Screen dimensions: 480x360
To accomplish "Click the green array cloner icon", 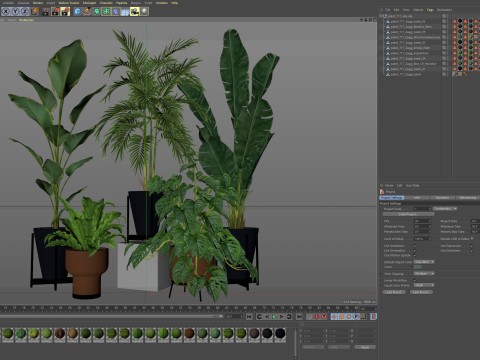I will [x=106, y=12].
